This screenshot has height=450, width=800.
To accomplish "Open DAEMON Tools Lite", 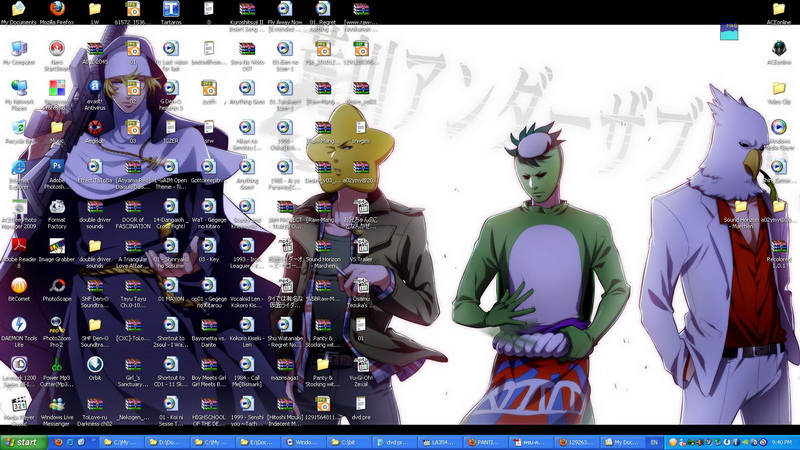I will point(19,332).
